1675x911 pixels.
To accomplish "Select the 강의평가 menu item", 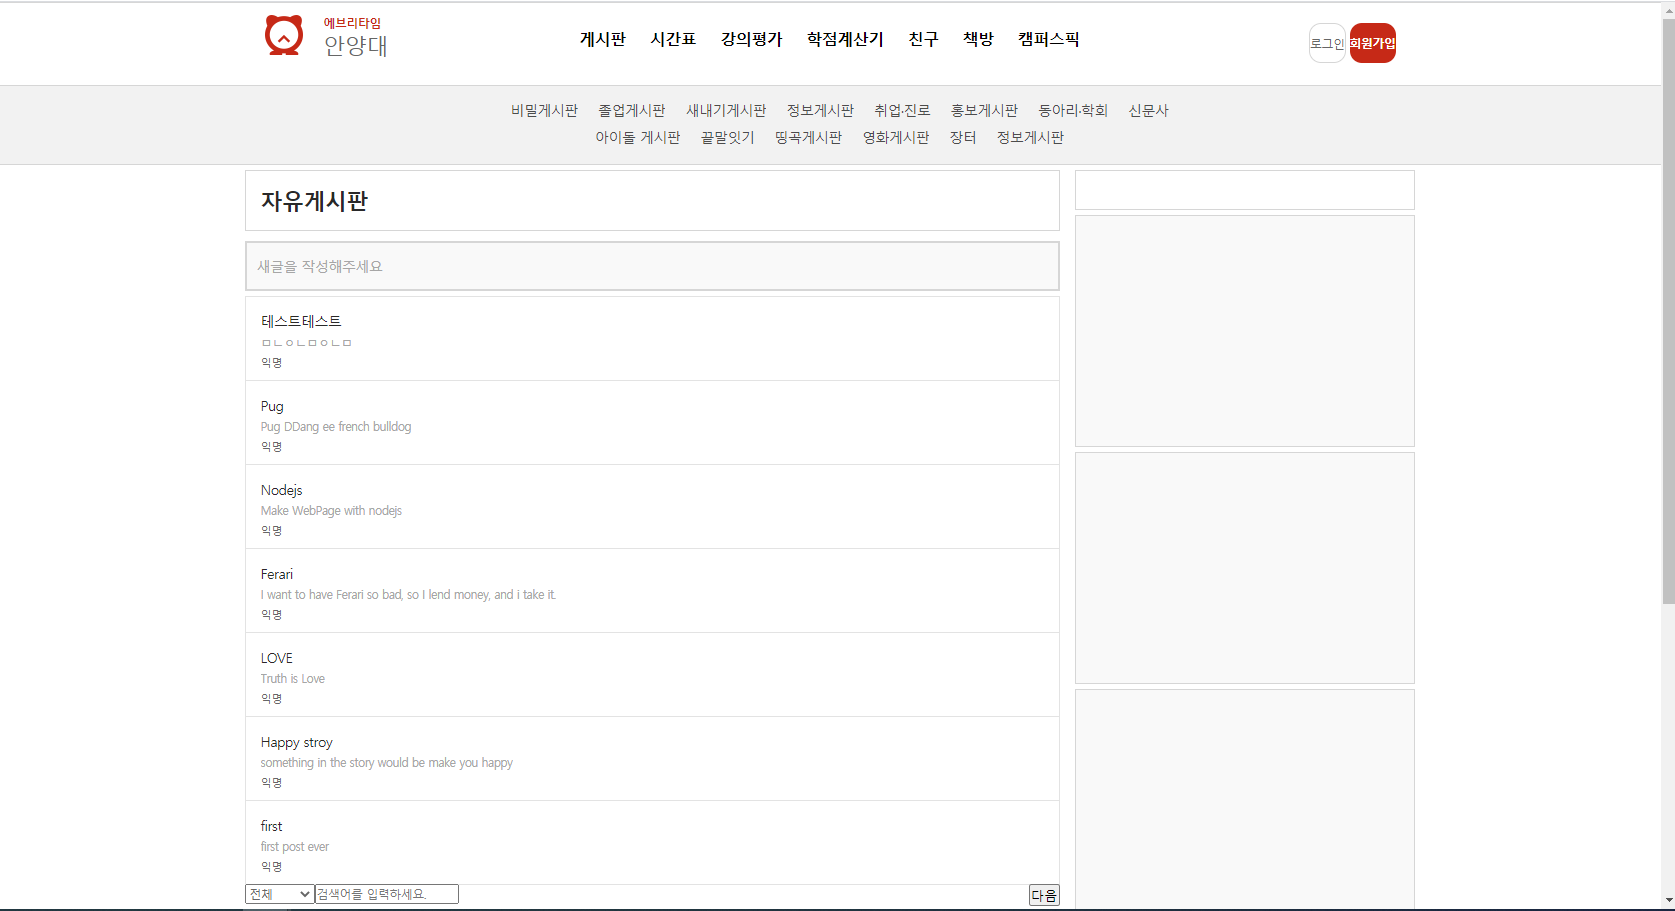I will point(750,39).
